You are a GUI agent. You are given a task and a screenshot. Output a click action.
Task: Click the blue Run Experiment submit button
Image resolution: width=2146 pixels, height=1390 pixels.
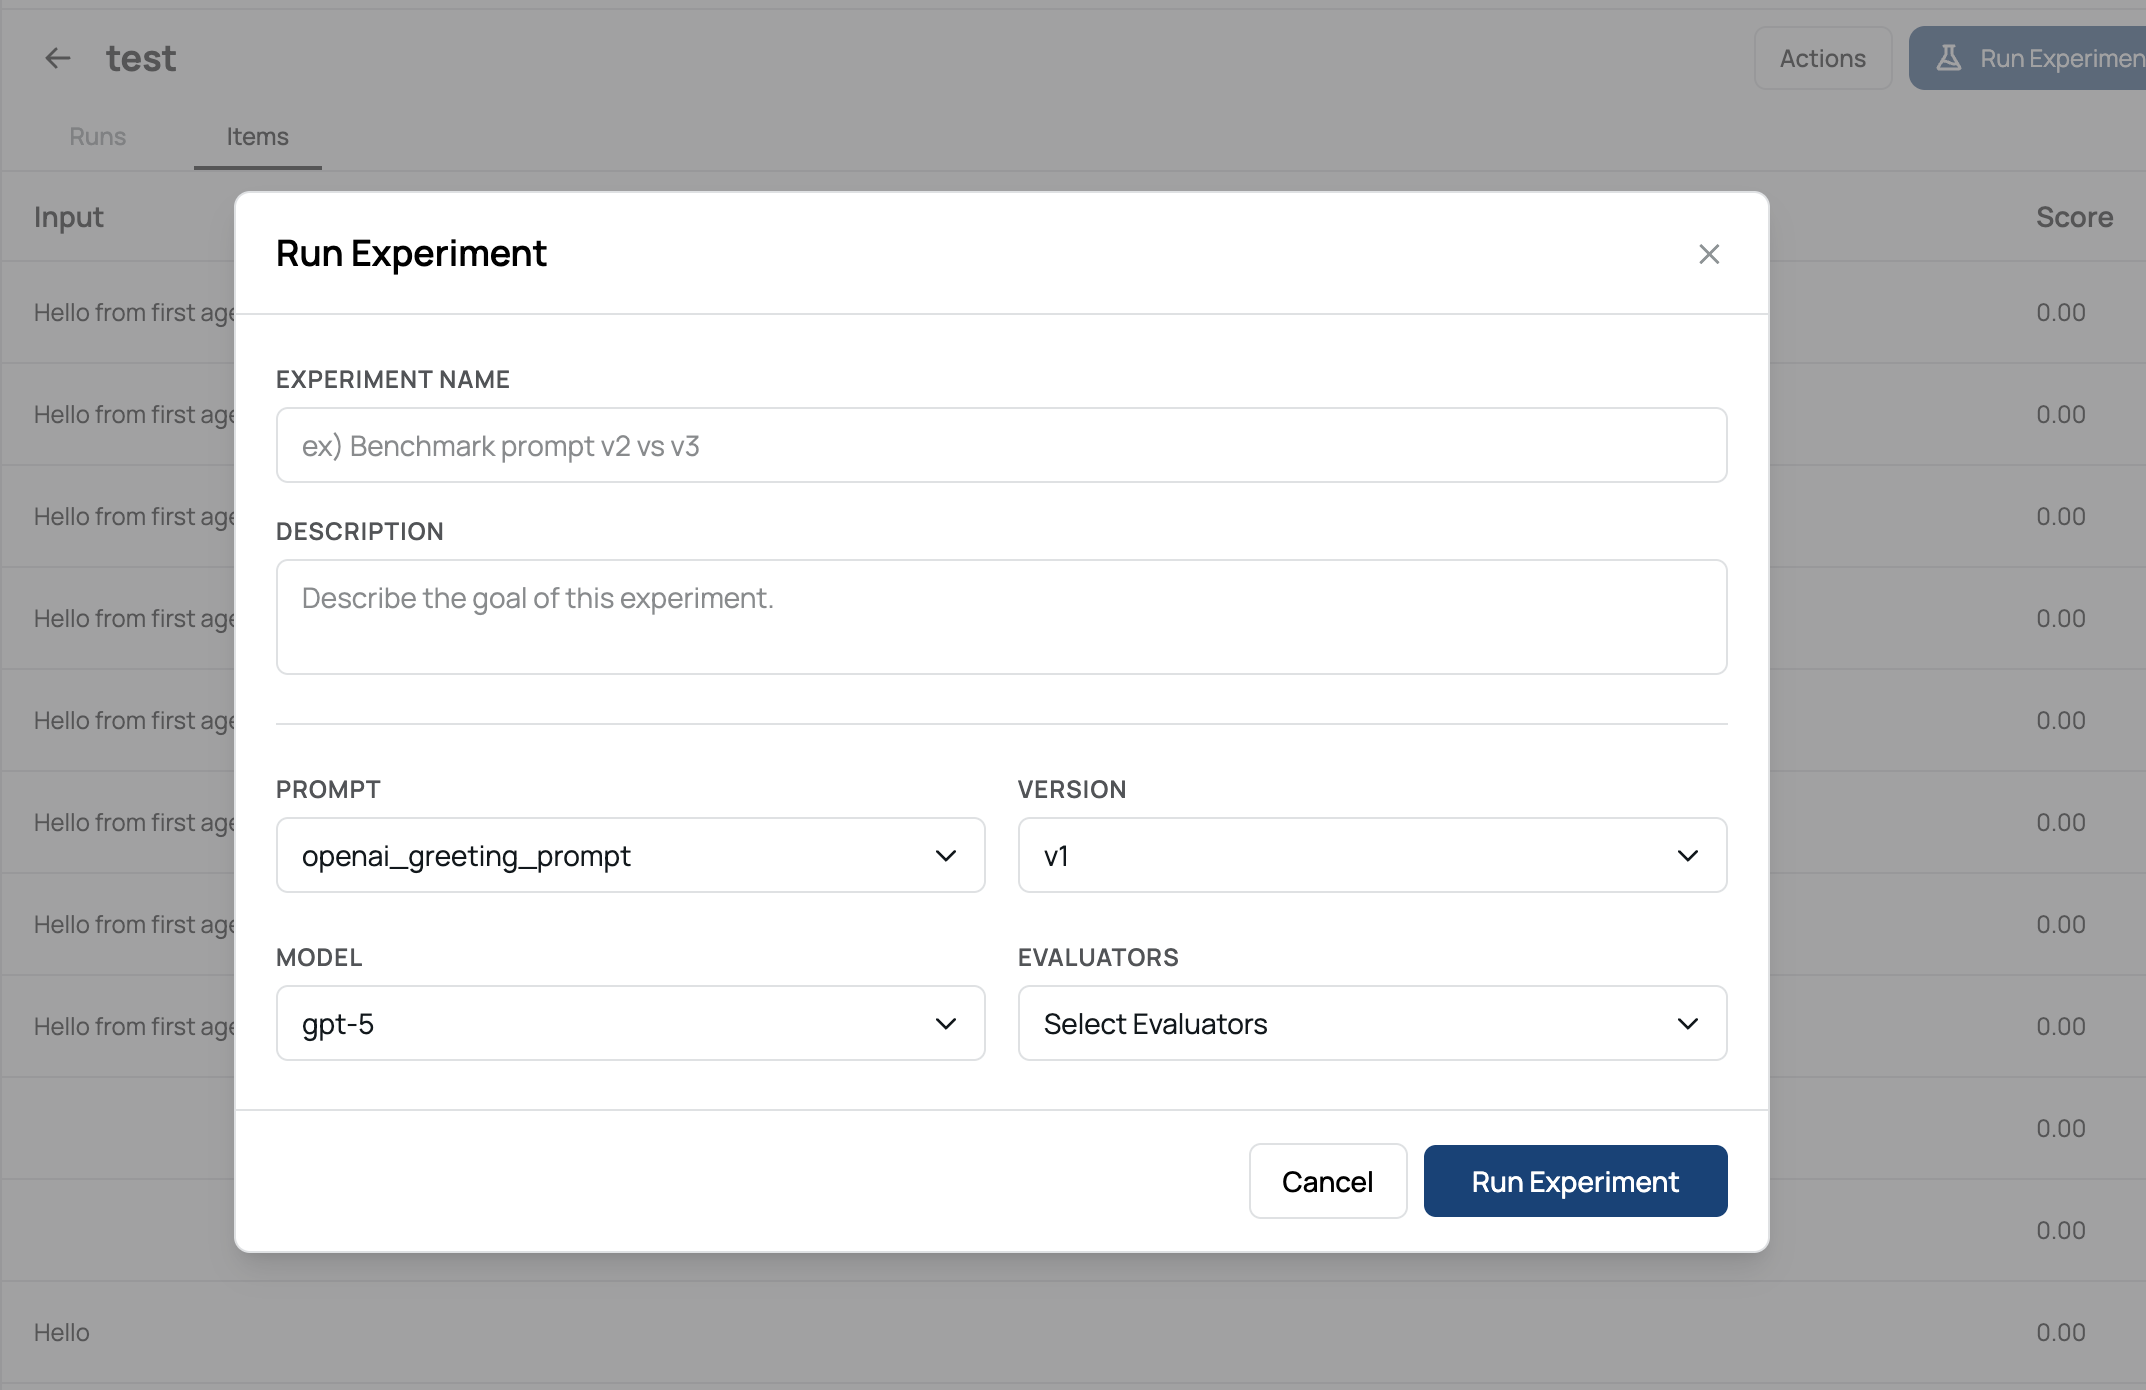tap(1575, 1182)
